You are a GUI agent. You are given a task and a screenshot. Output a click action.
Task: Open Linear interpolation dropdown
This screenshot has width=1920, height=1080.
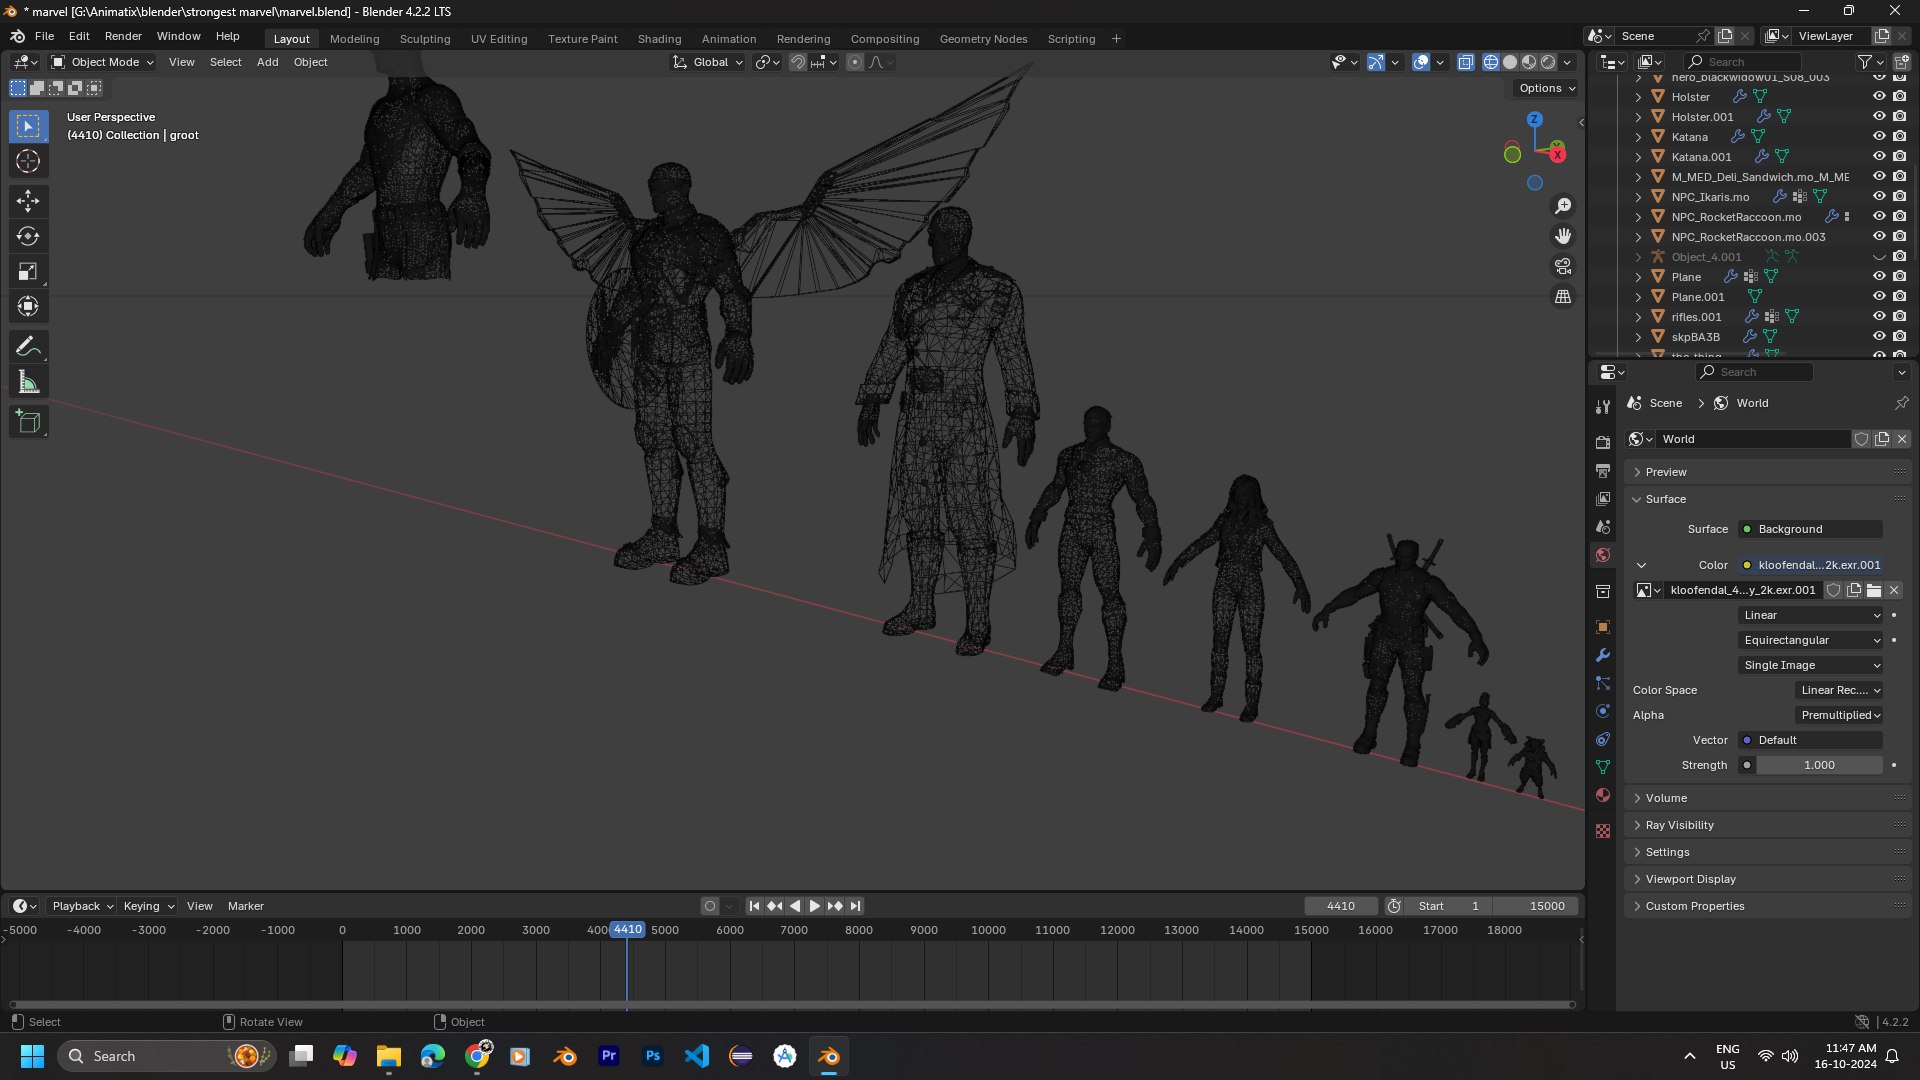click(x=1811, y=615)
